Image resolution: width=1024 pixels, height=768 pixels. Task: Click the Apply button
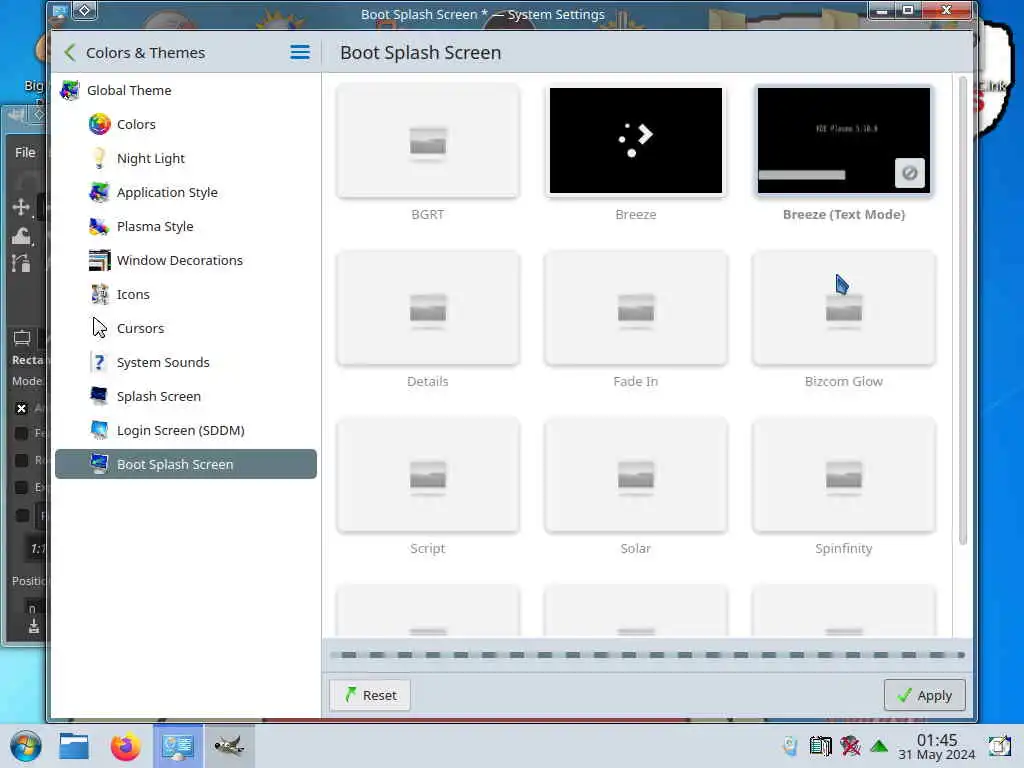pos(924,695)
